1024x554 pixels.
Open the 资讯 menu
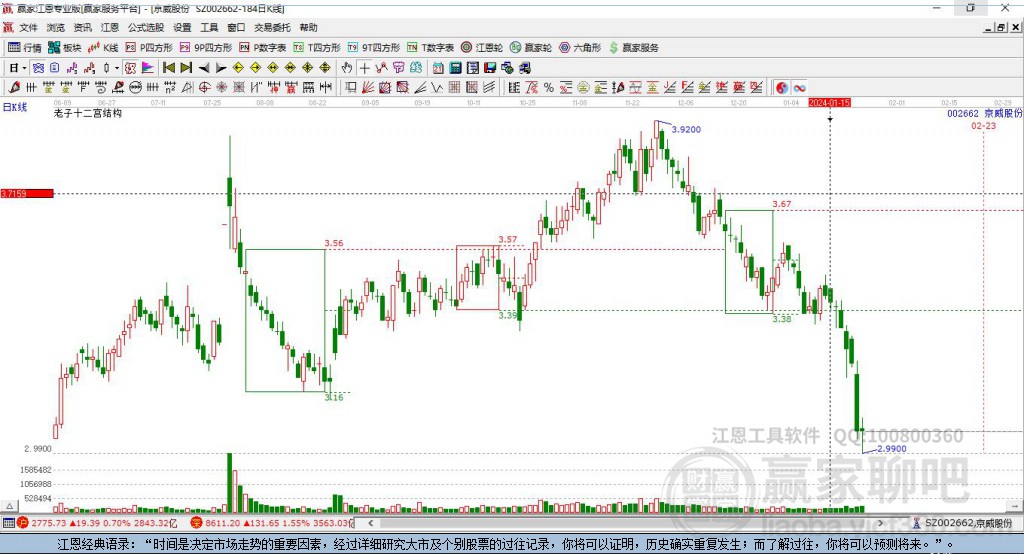(x=82, y=27)
